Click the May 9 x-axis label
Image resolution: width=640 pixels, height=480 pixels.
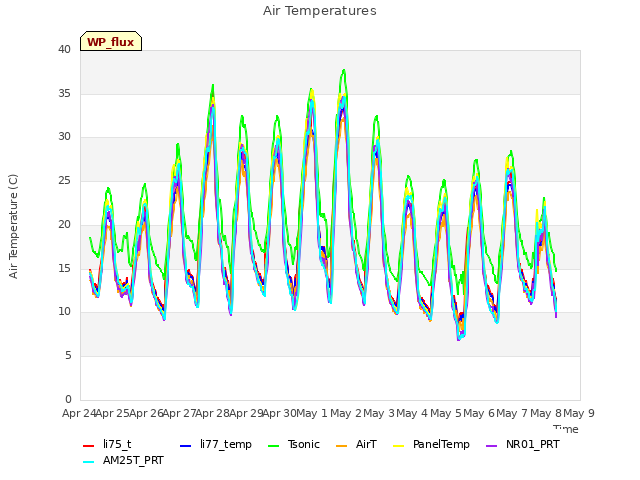pos(579,413)
